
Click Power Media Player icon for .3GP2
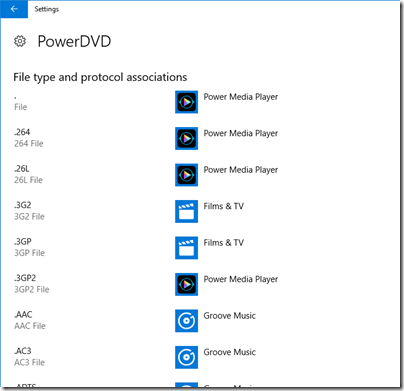coord(186,284)
